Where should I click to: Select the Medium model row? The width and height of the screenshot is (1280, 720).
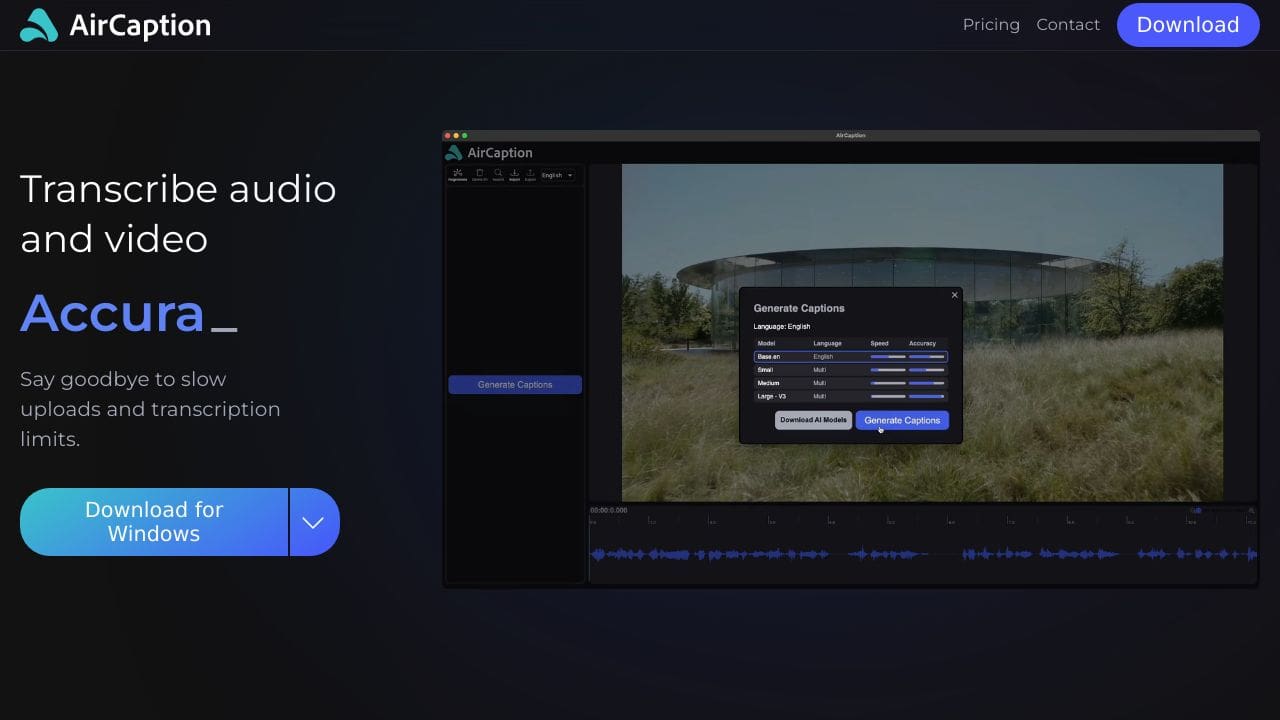850,383
